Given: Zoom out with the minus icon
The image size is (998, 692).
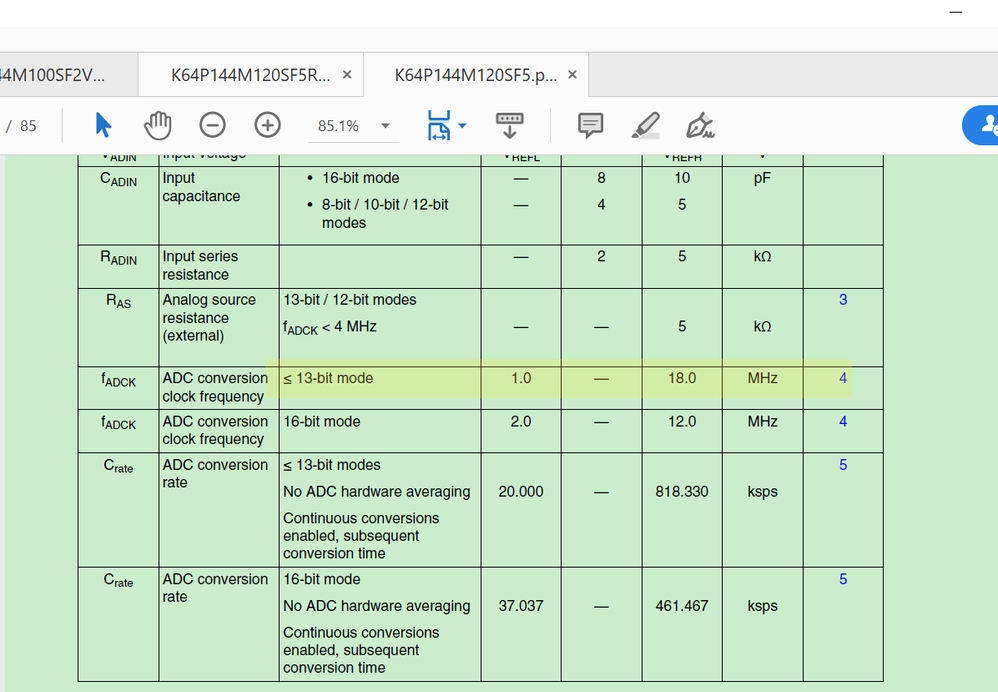Looking at the screenshot, I should pos(213,125).
